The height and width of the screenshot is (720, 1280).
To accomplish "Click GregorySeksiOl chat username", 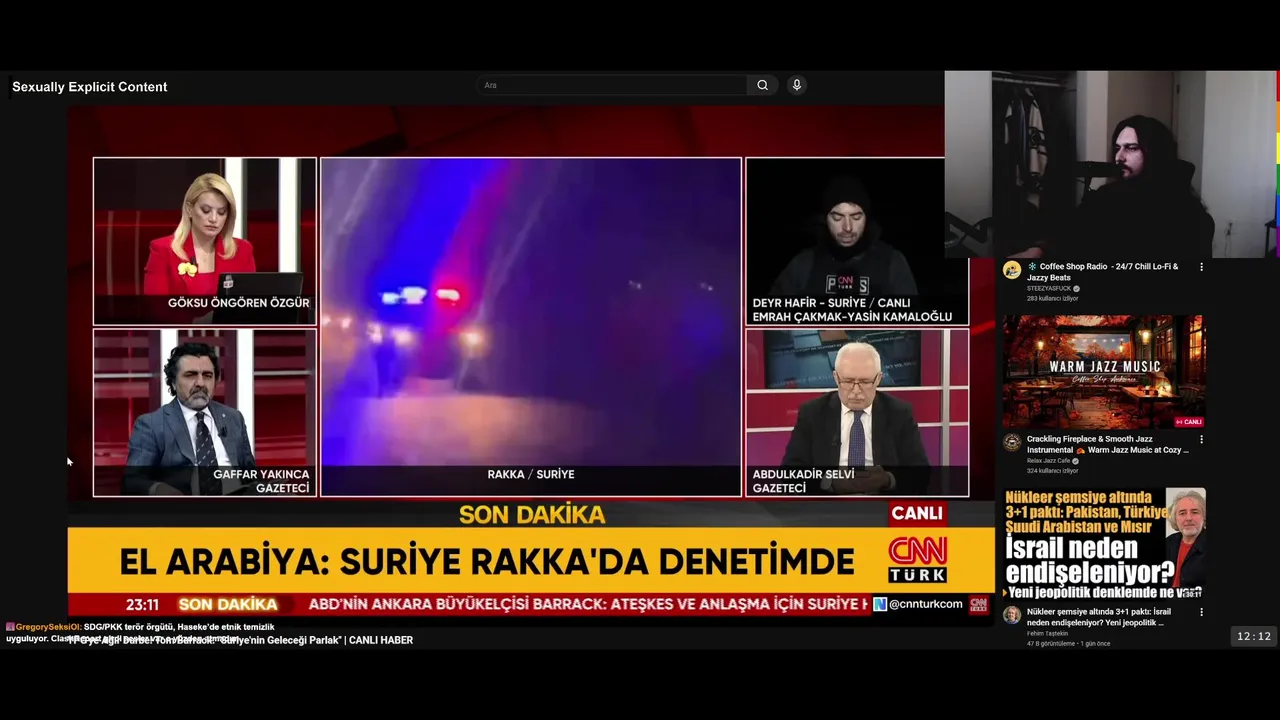I will pyautogui.click(x=47, y=627).
